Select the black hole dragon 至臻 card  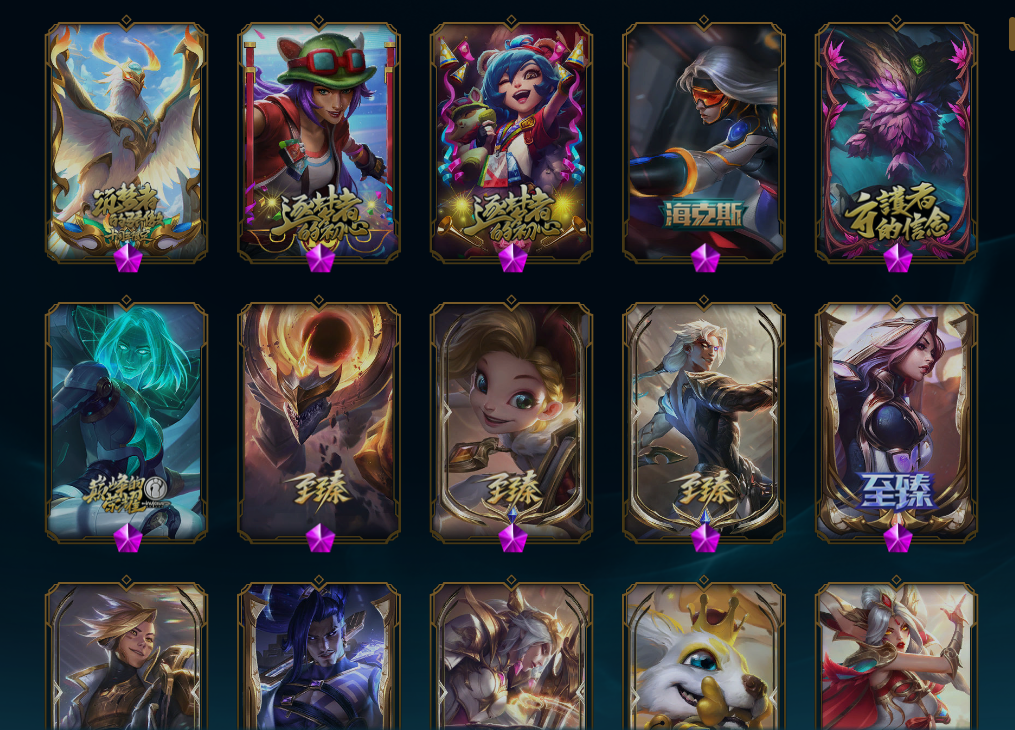(318, 422)
